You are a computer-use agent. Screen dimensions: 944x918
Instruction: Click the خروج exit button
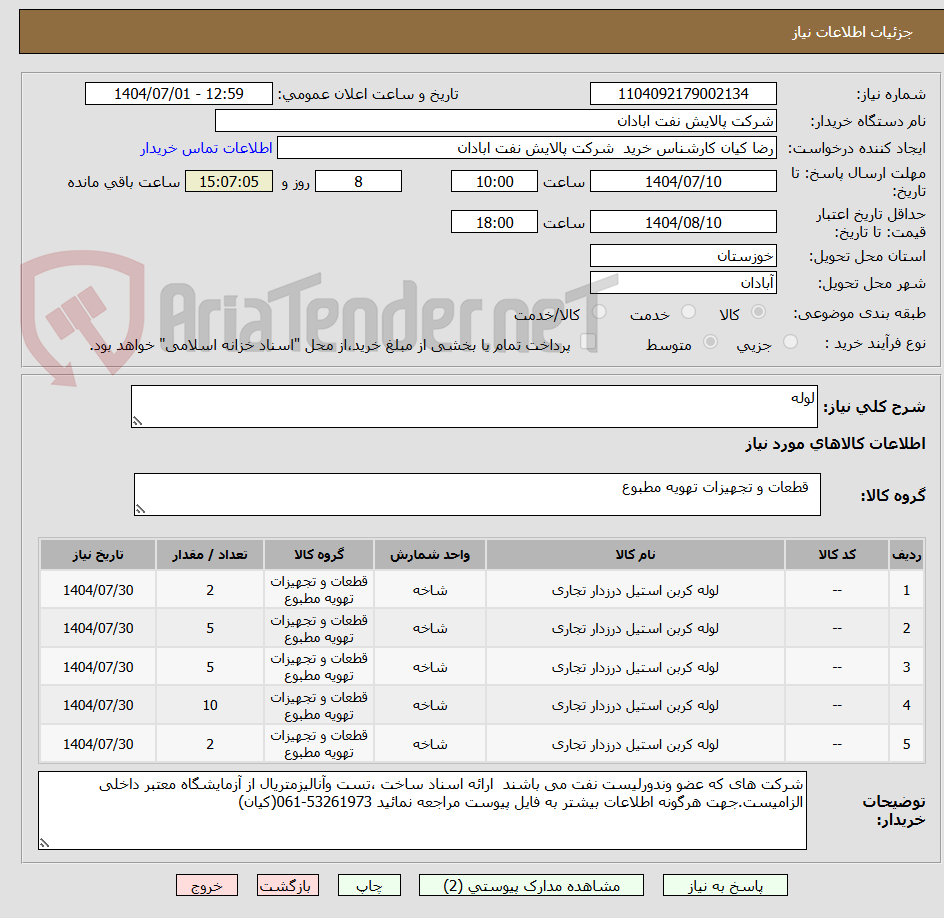pos(206,885)
